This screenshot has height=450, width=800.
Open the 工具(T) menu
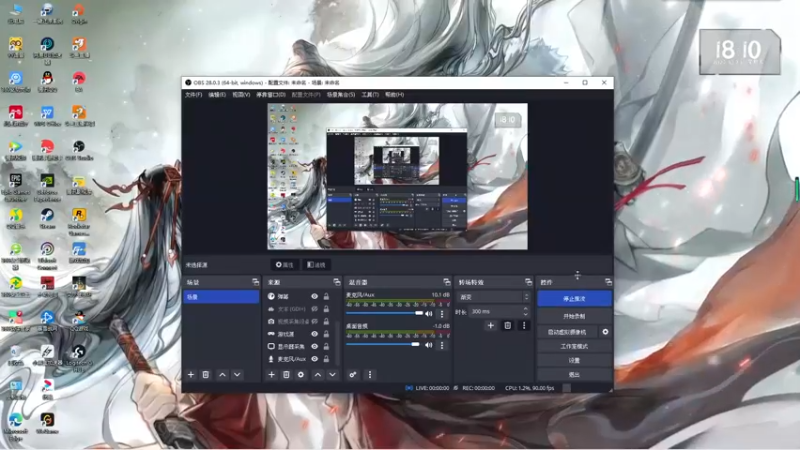point(370,94)
